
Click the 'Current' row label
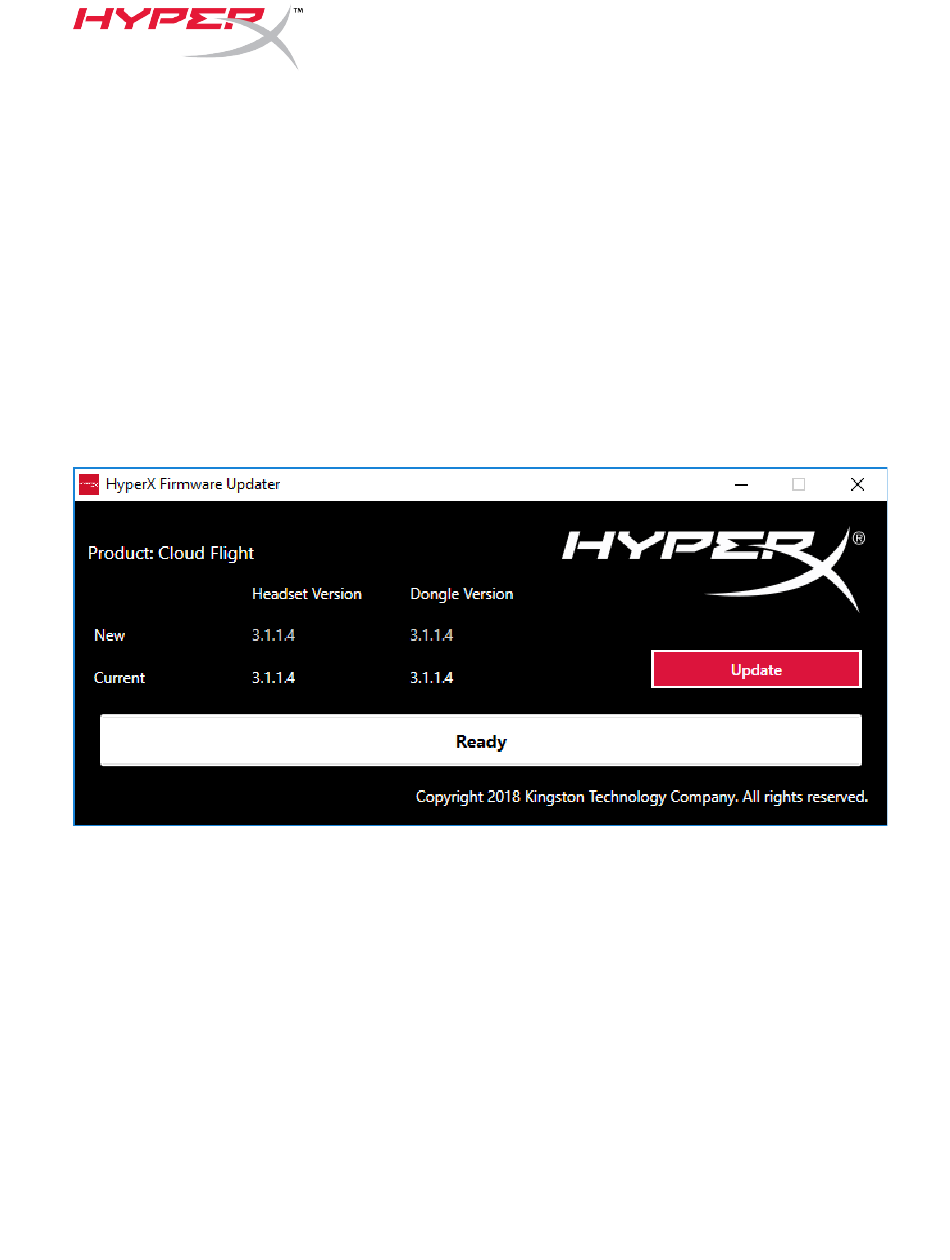120,678
